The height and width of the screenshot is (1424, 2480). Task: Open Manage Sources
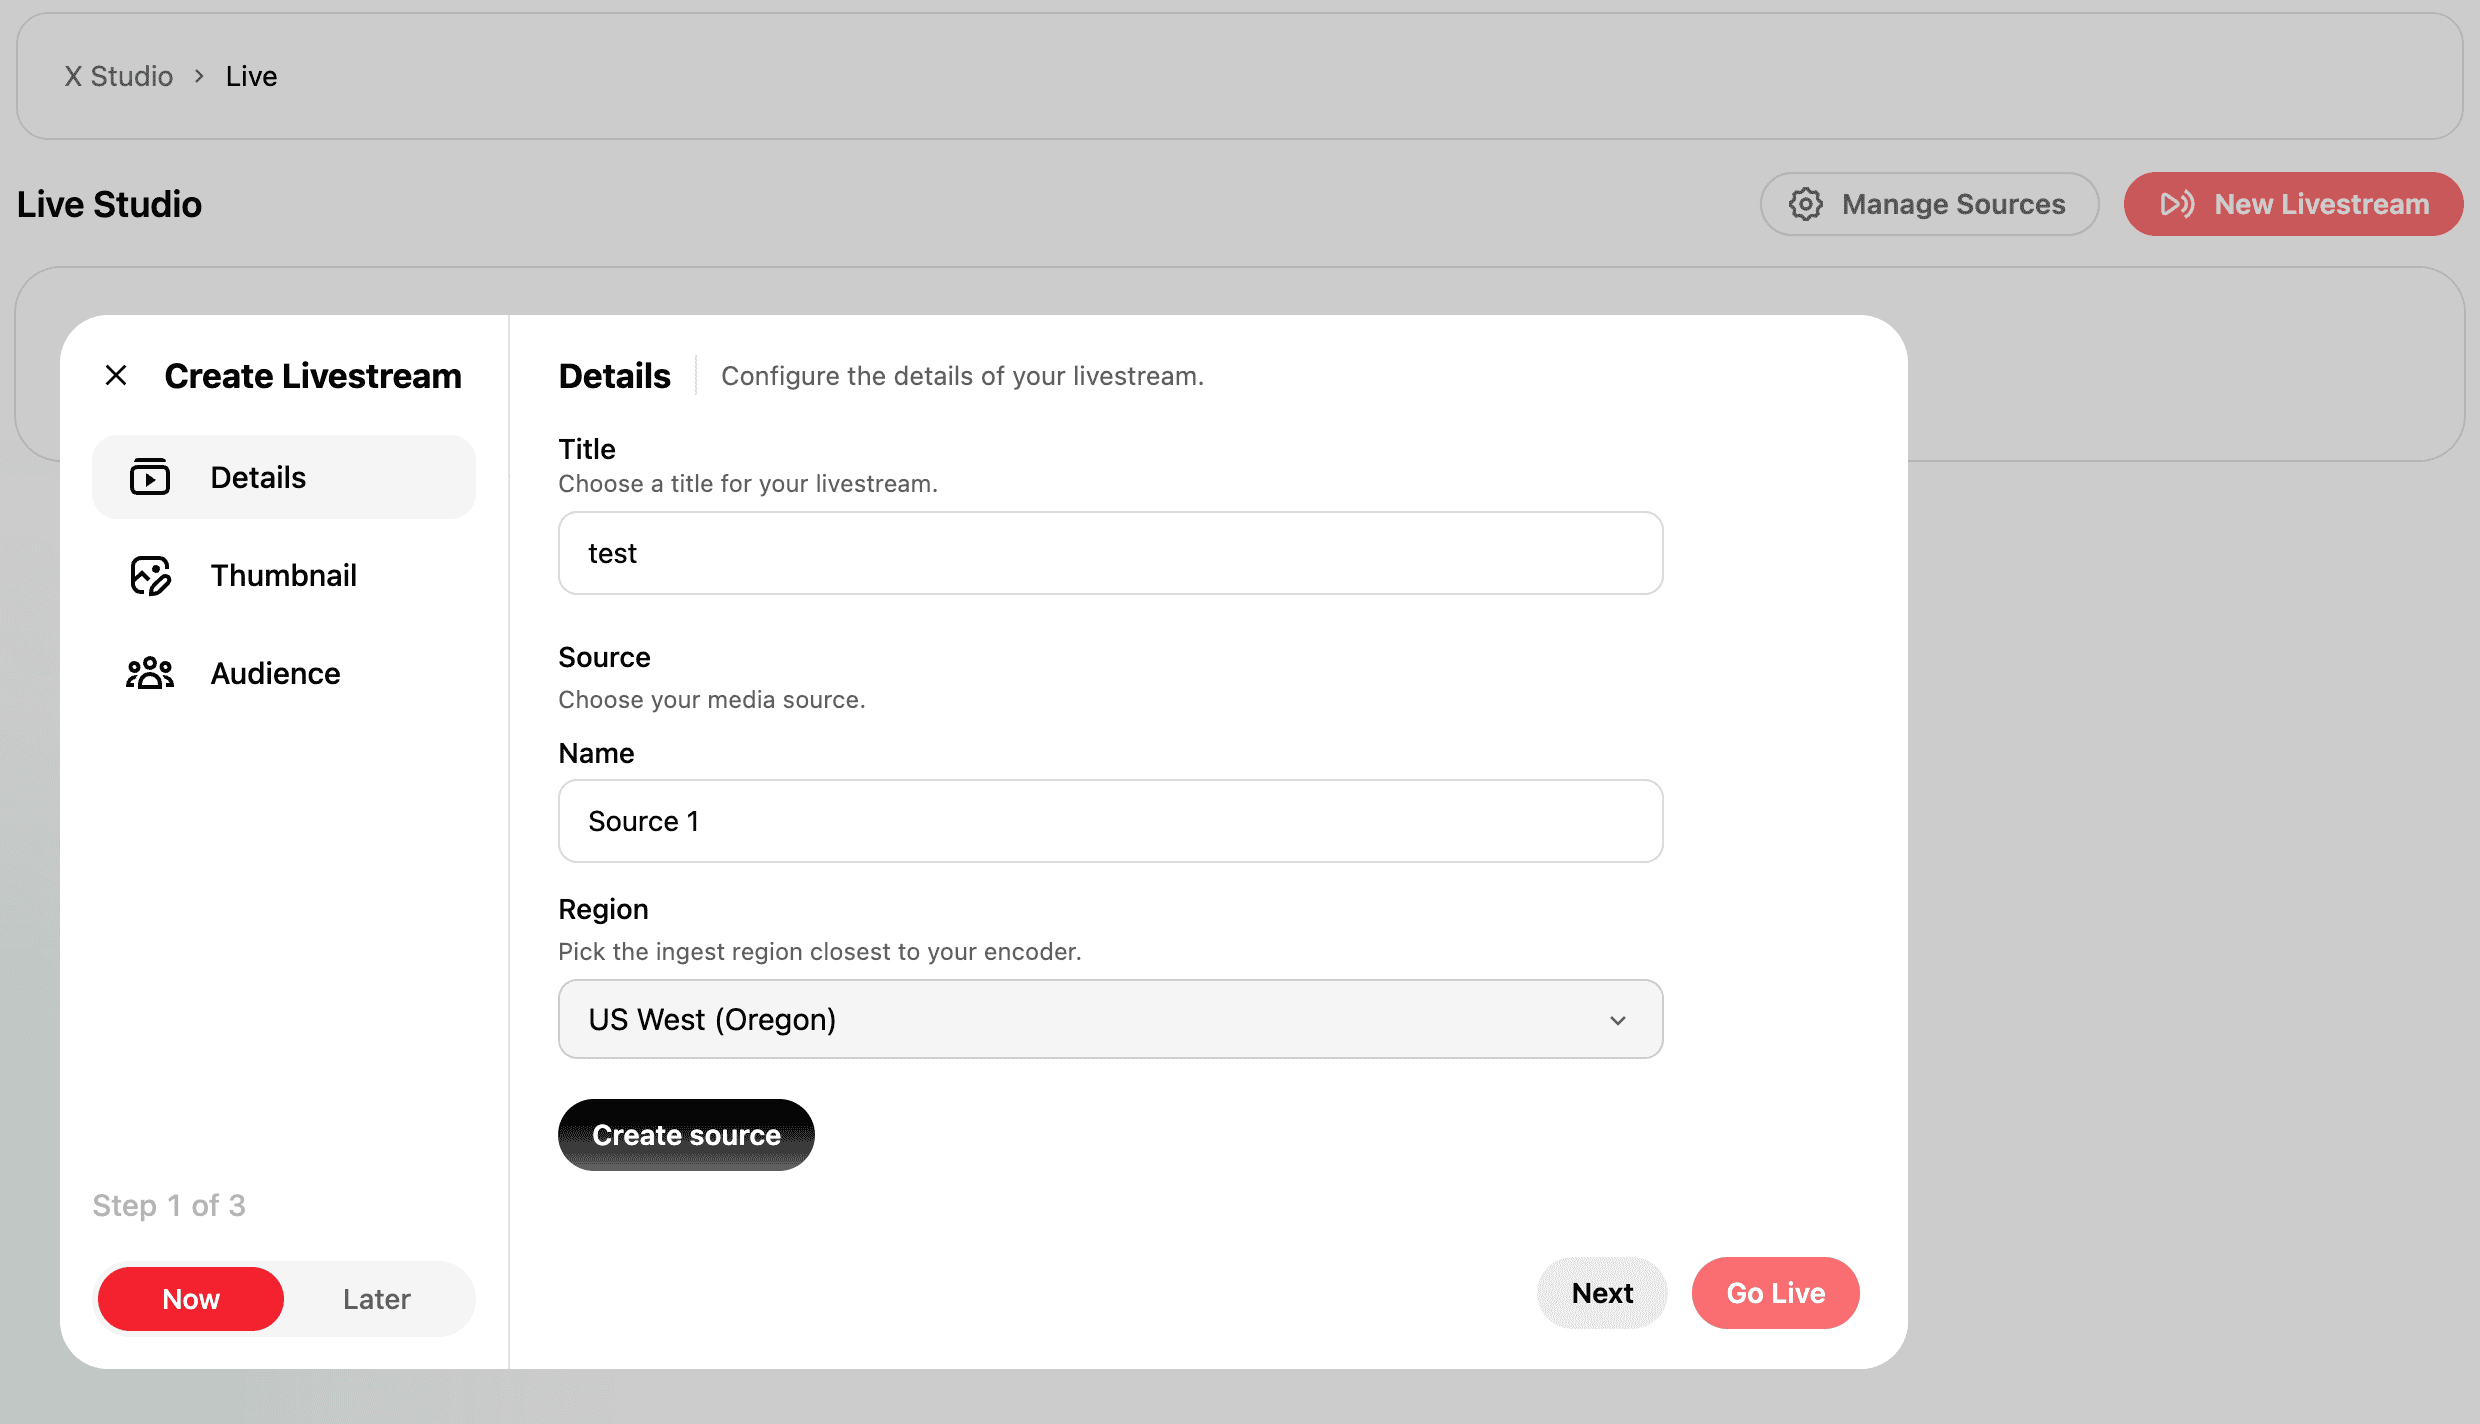click(1929, 204)
